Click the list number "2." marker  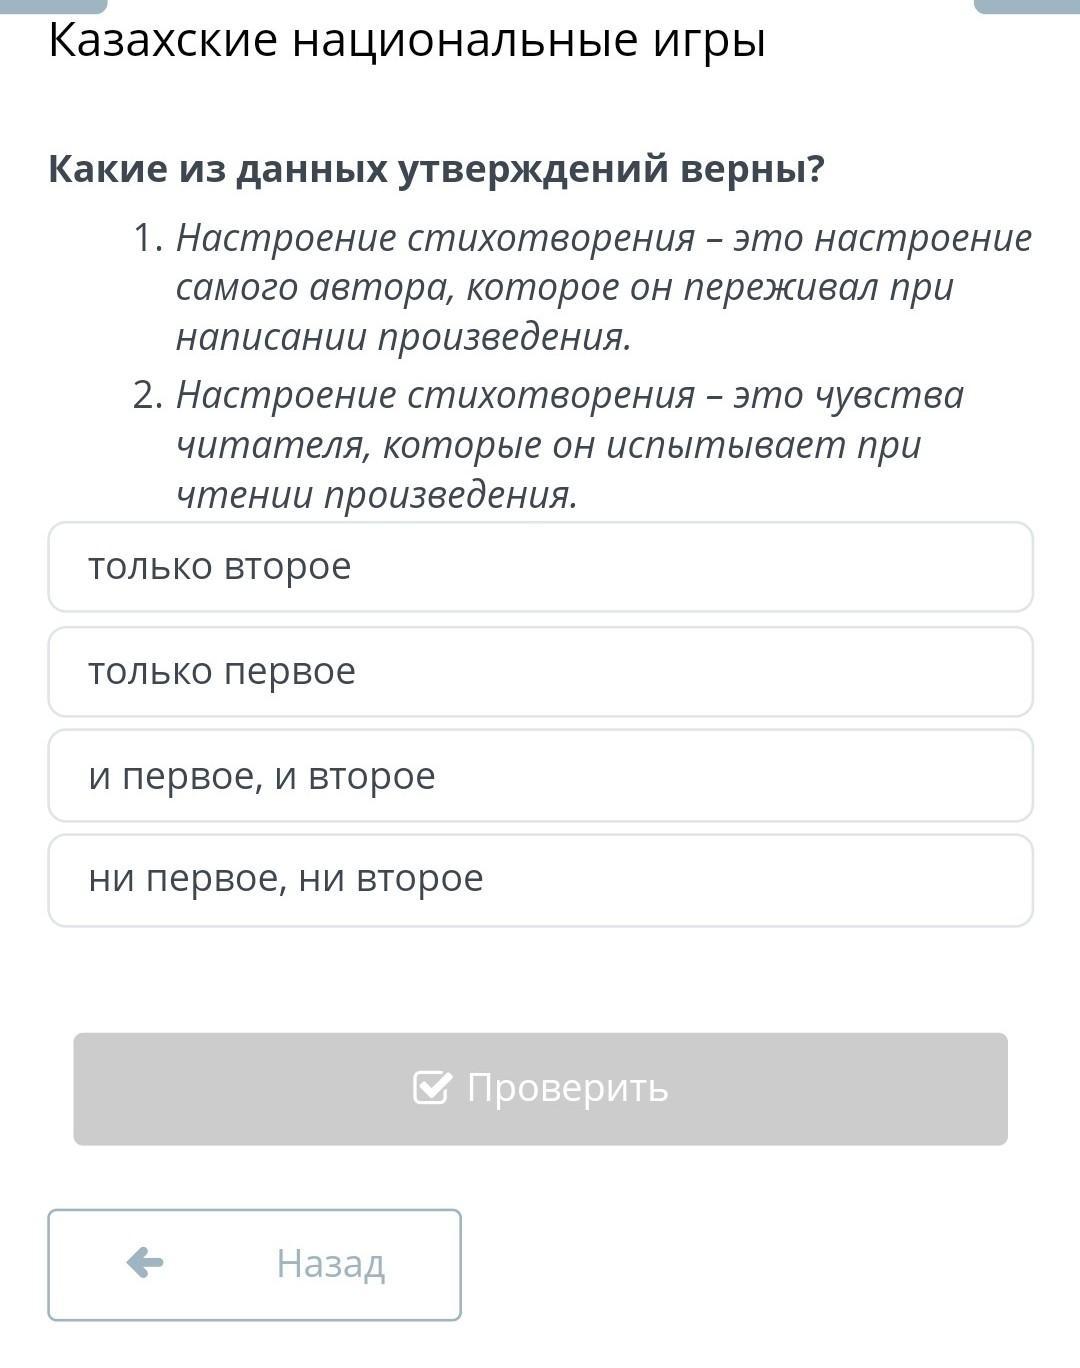tap(147, 395)
